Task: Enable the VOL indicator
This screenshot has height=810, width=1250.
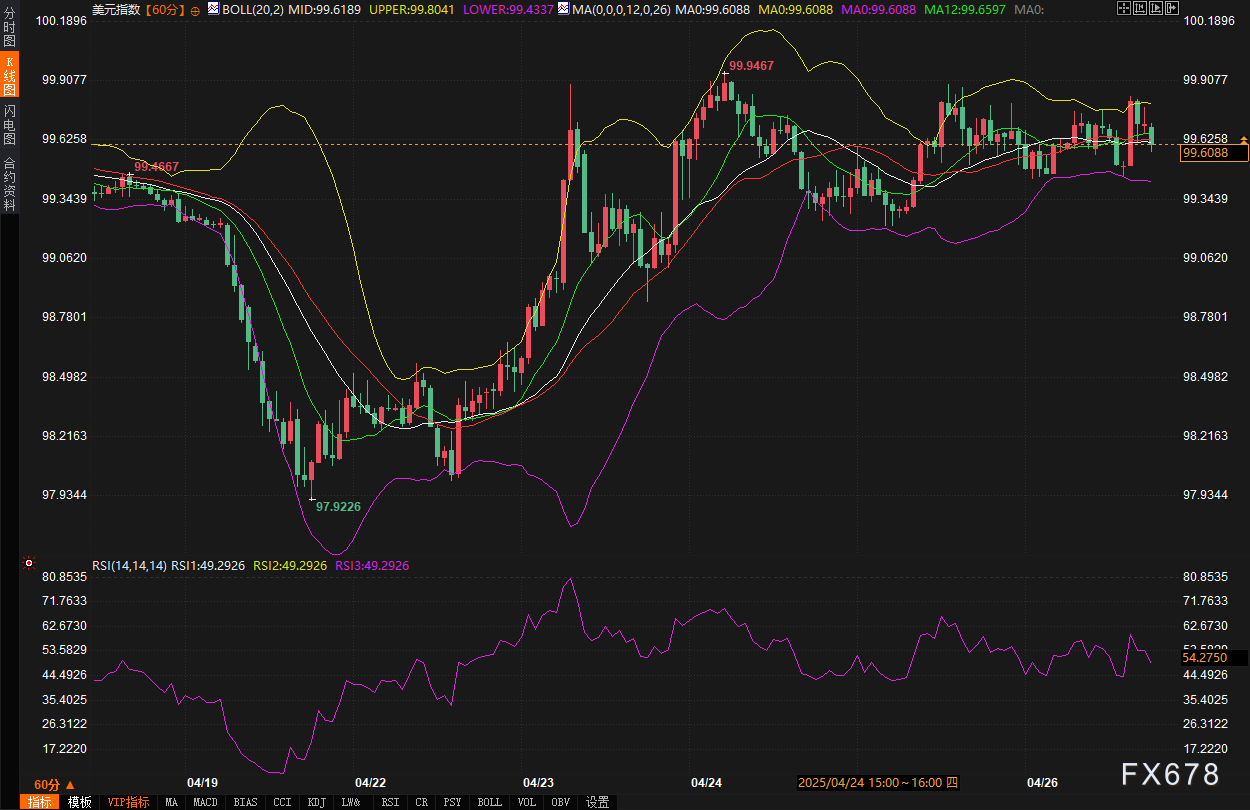Action: (526, 802)
